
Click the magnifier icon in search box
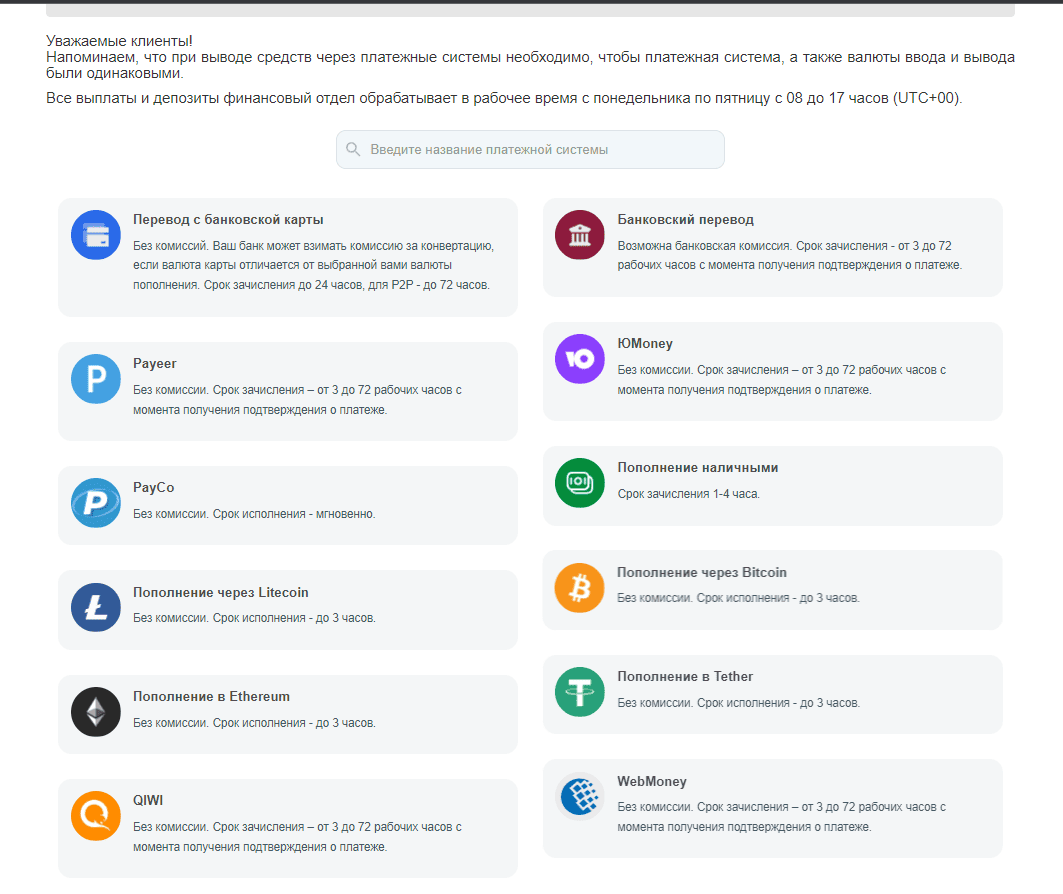(x=353, y=149)
